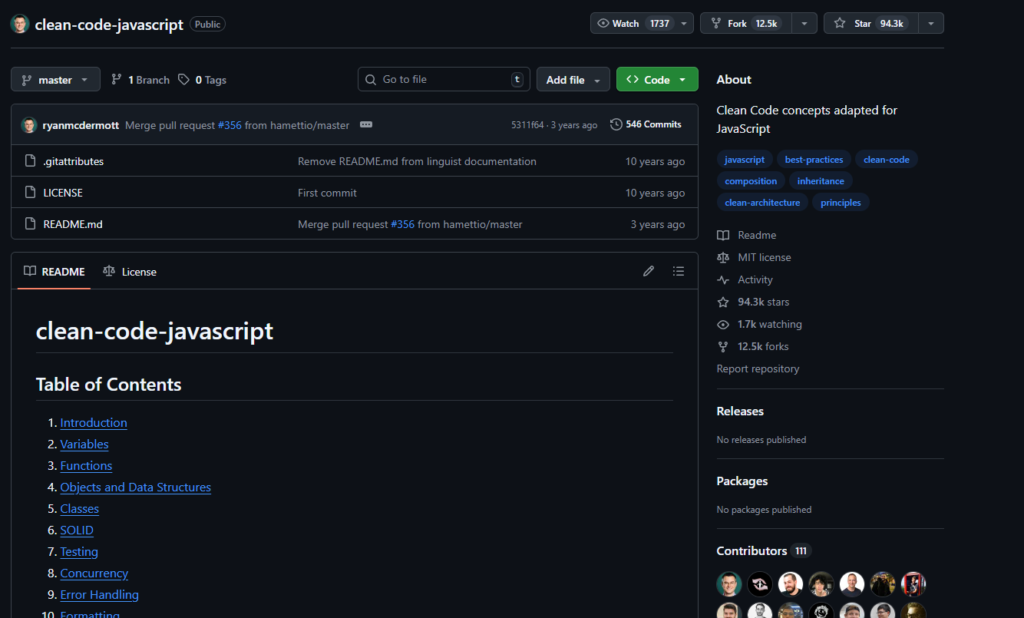Open the README outline list icon
The image size is (1024, 618).
tap(679, 271)
